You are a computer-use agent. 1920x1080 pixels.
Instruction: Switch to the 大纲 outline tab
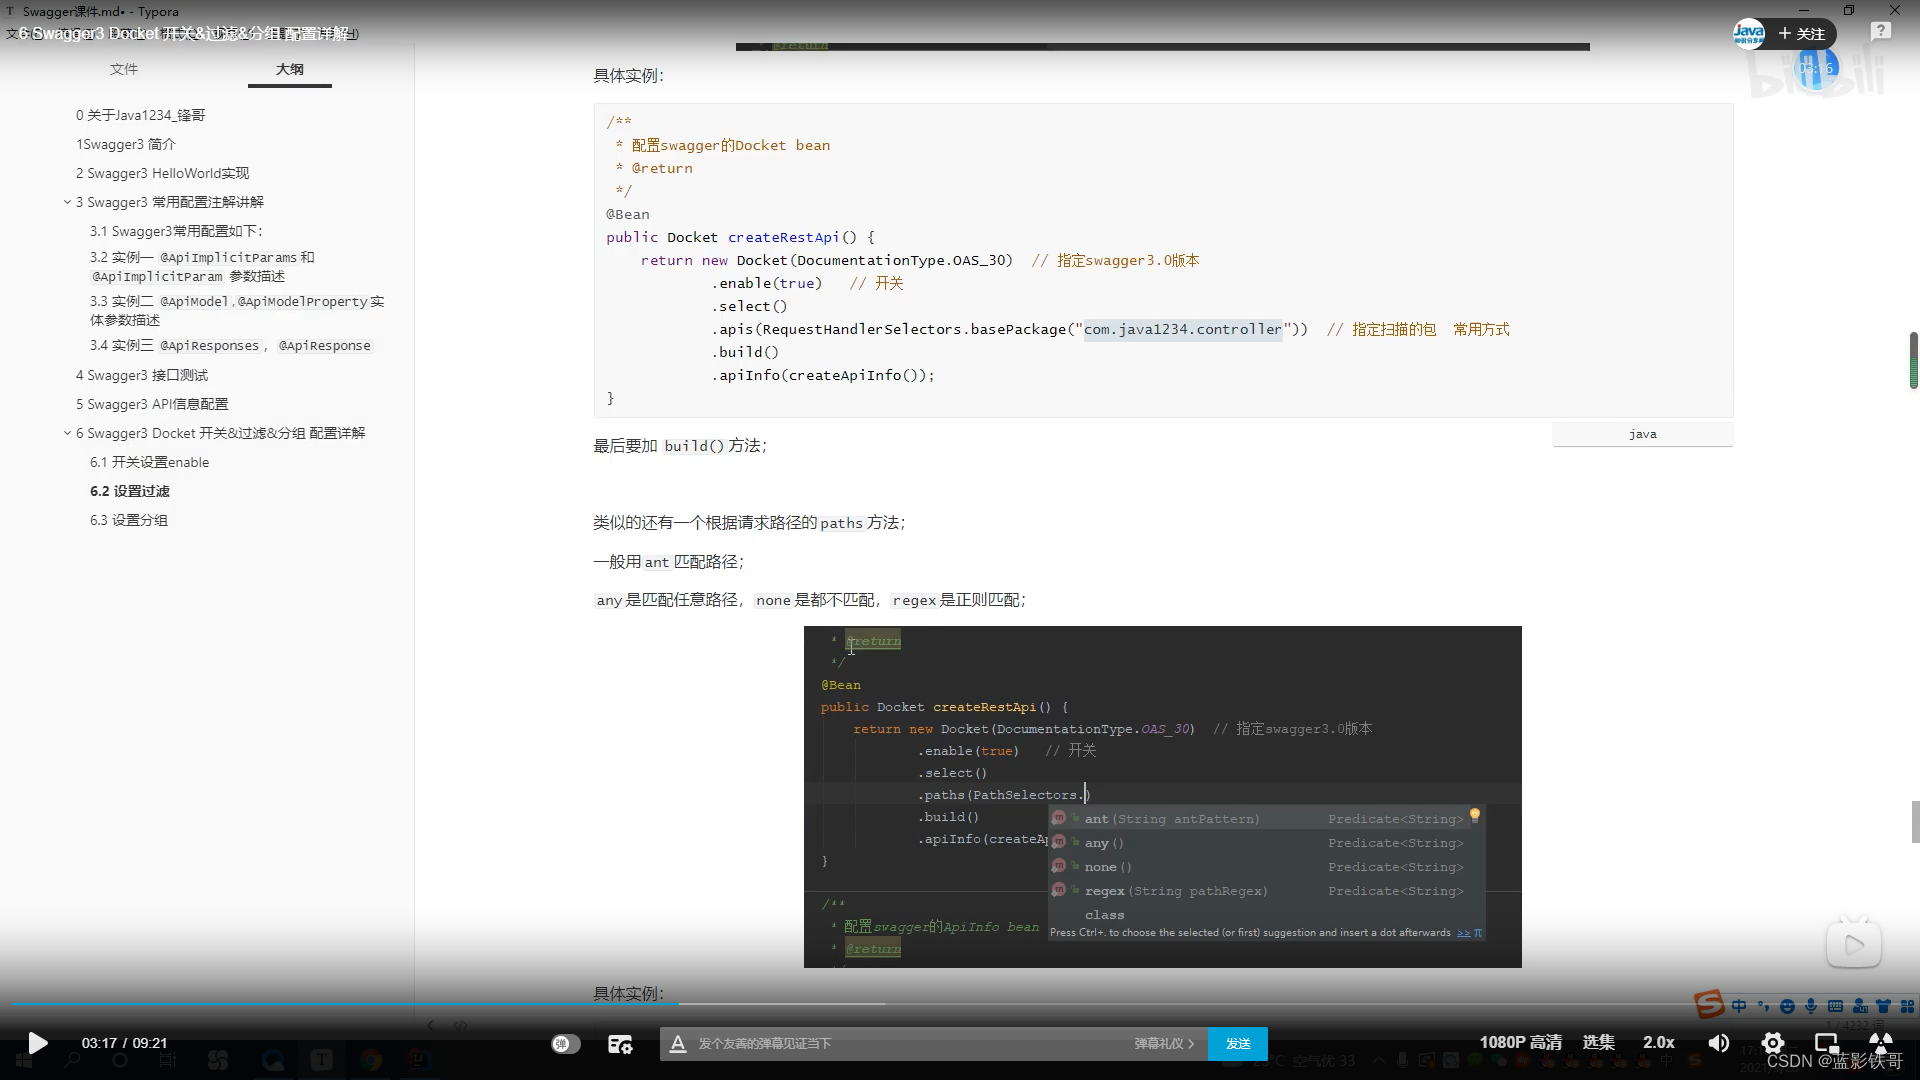(x=290, y=69)
